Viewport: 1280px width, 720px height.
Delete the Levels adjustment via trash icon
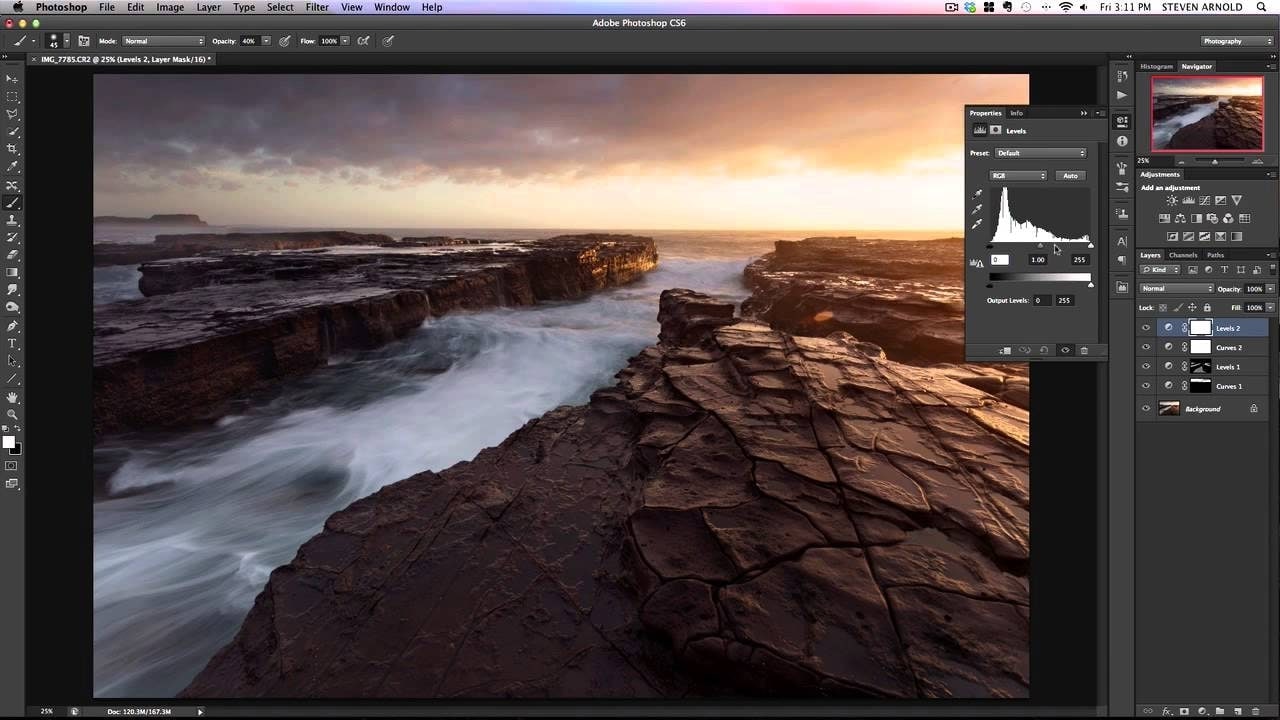(x=1084, y=350)
